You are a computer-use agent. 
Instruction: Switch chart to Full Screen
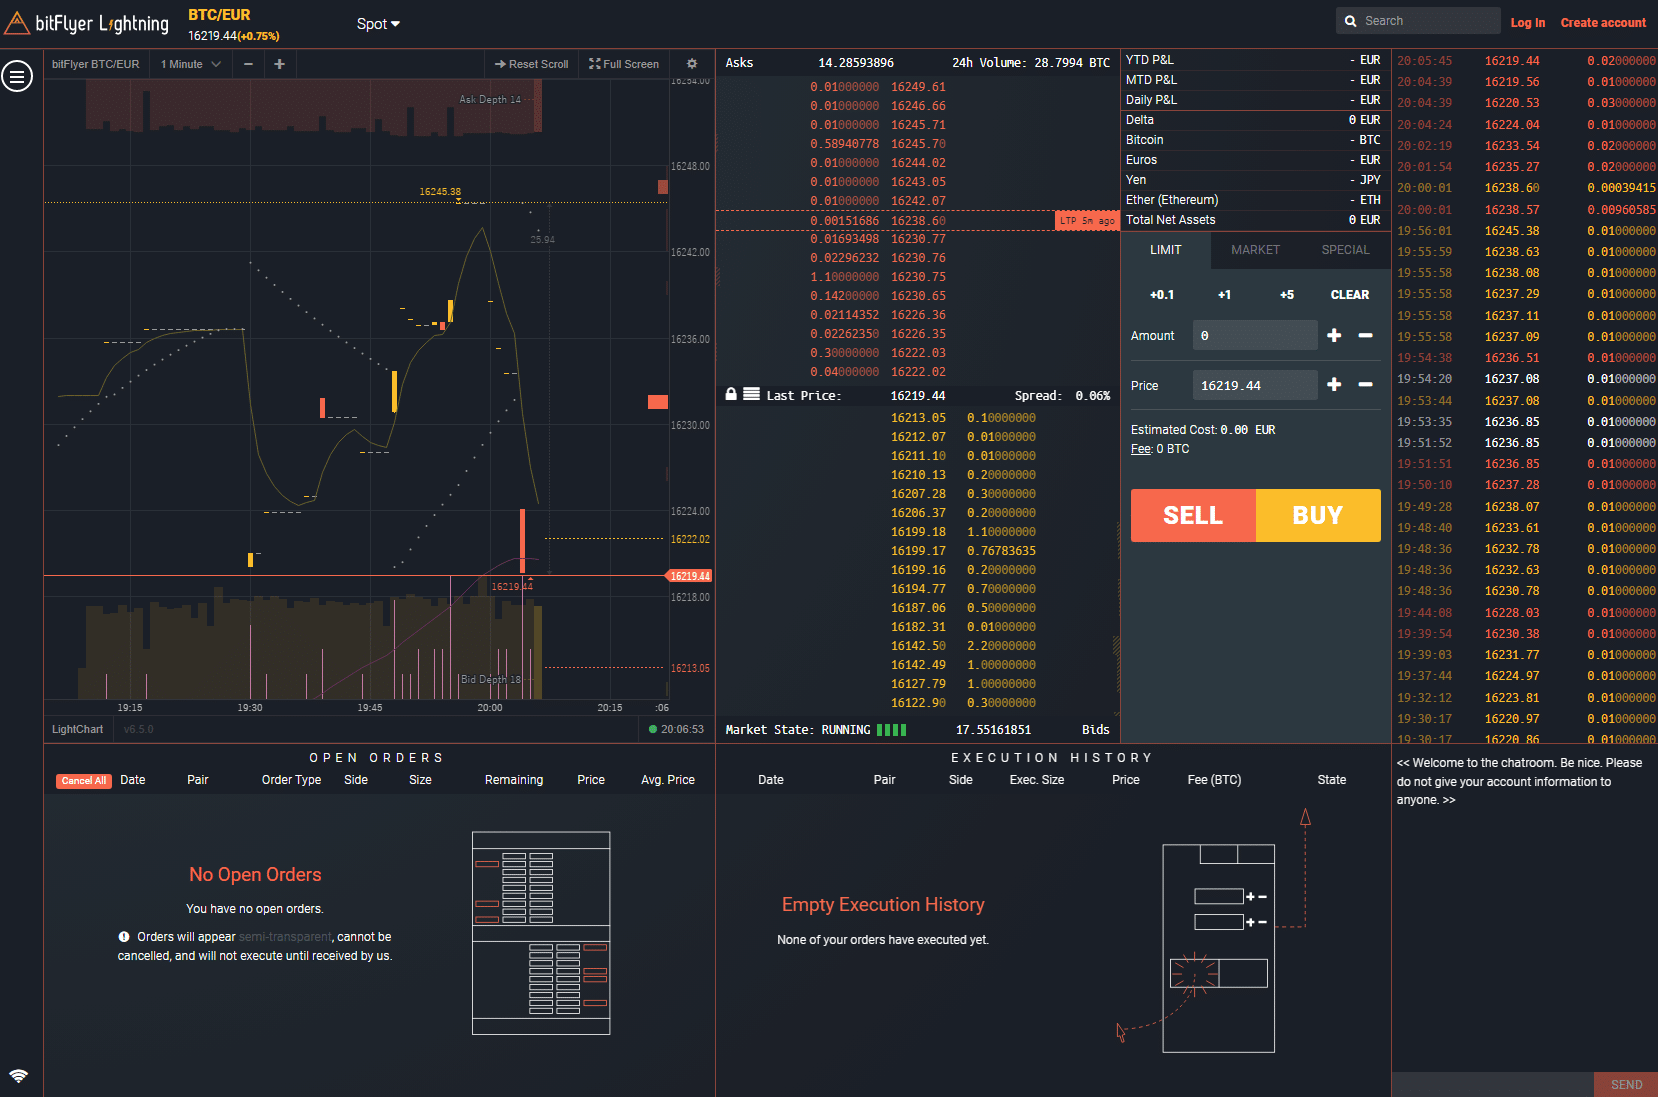624,64
